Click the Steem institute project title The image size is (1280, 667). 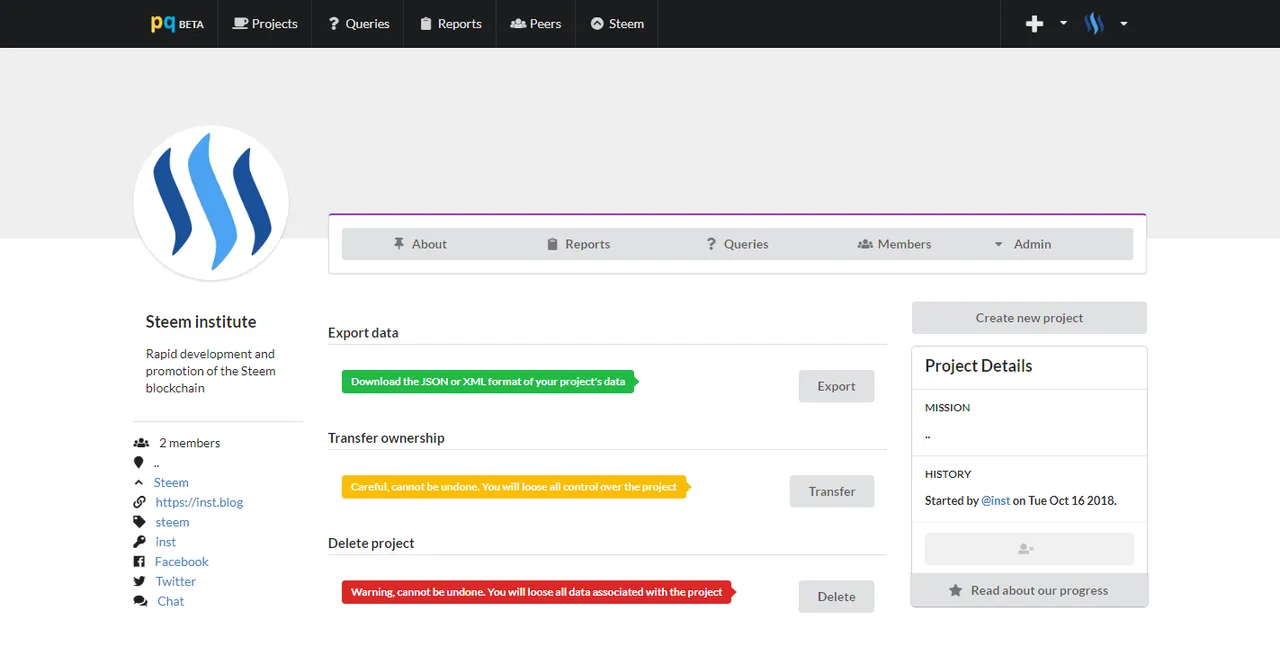(x=201, y=322)
